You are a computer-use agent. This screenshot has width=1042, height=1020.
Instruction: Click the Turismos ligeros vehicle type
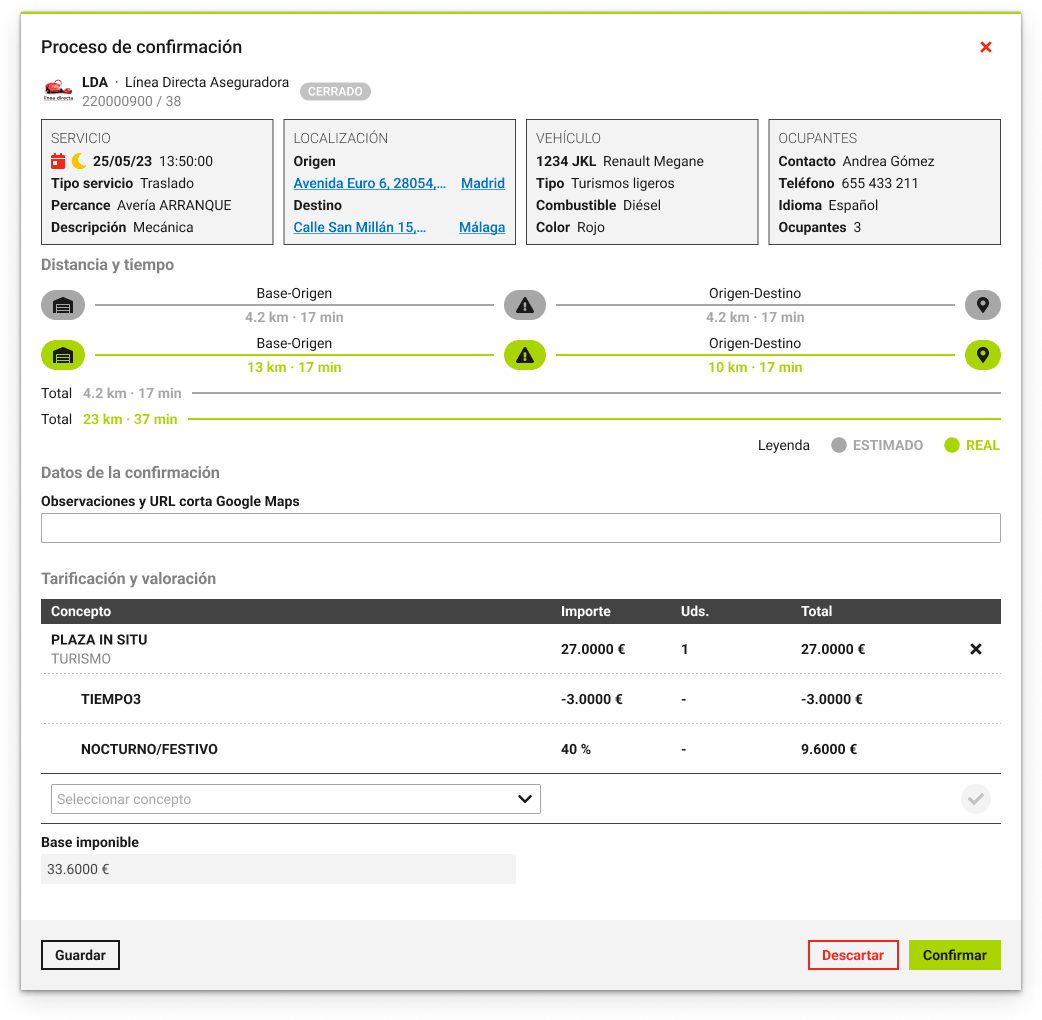623,183
